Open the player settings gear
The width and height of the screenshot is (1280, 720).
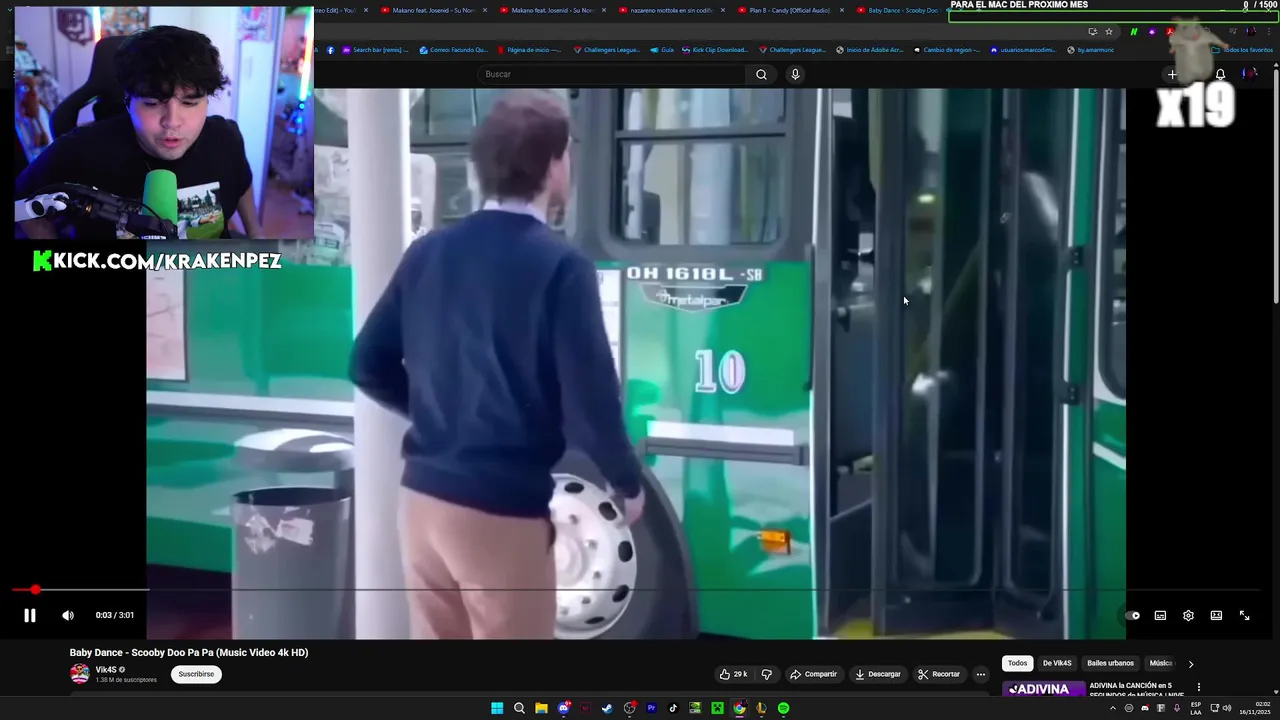tap(1188, 616)
